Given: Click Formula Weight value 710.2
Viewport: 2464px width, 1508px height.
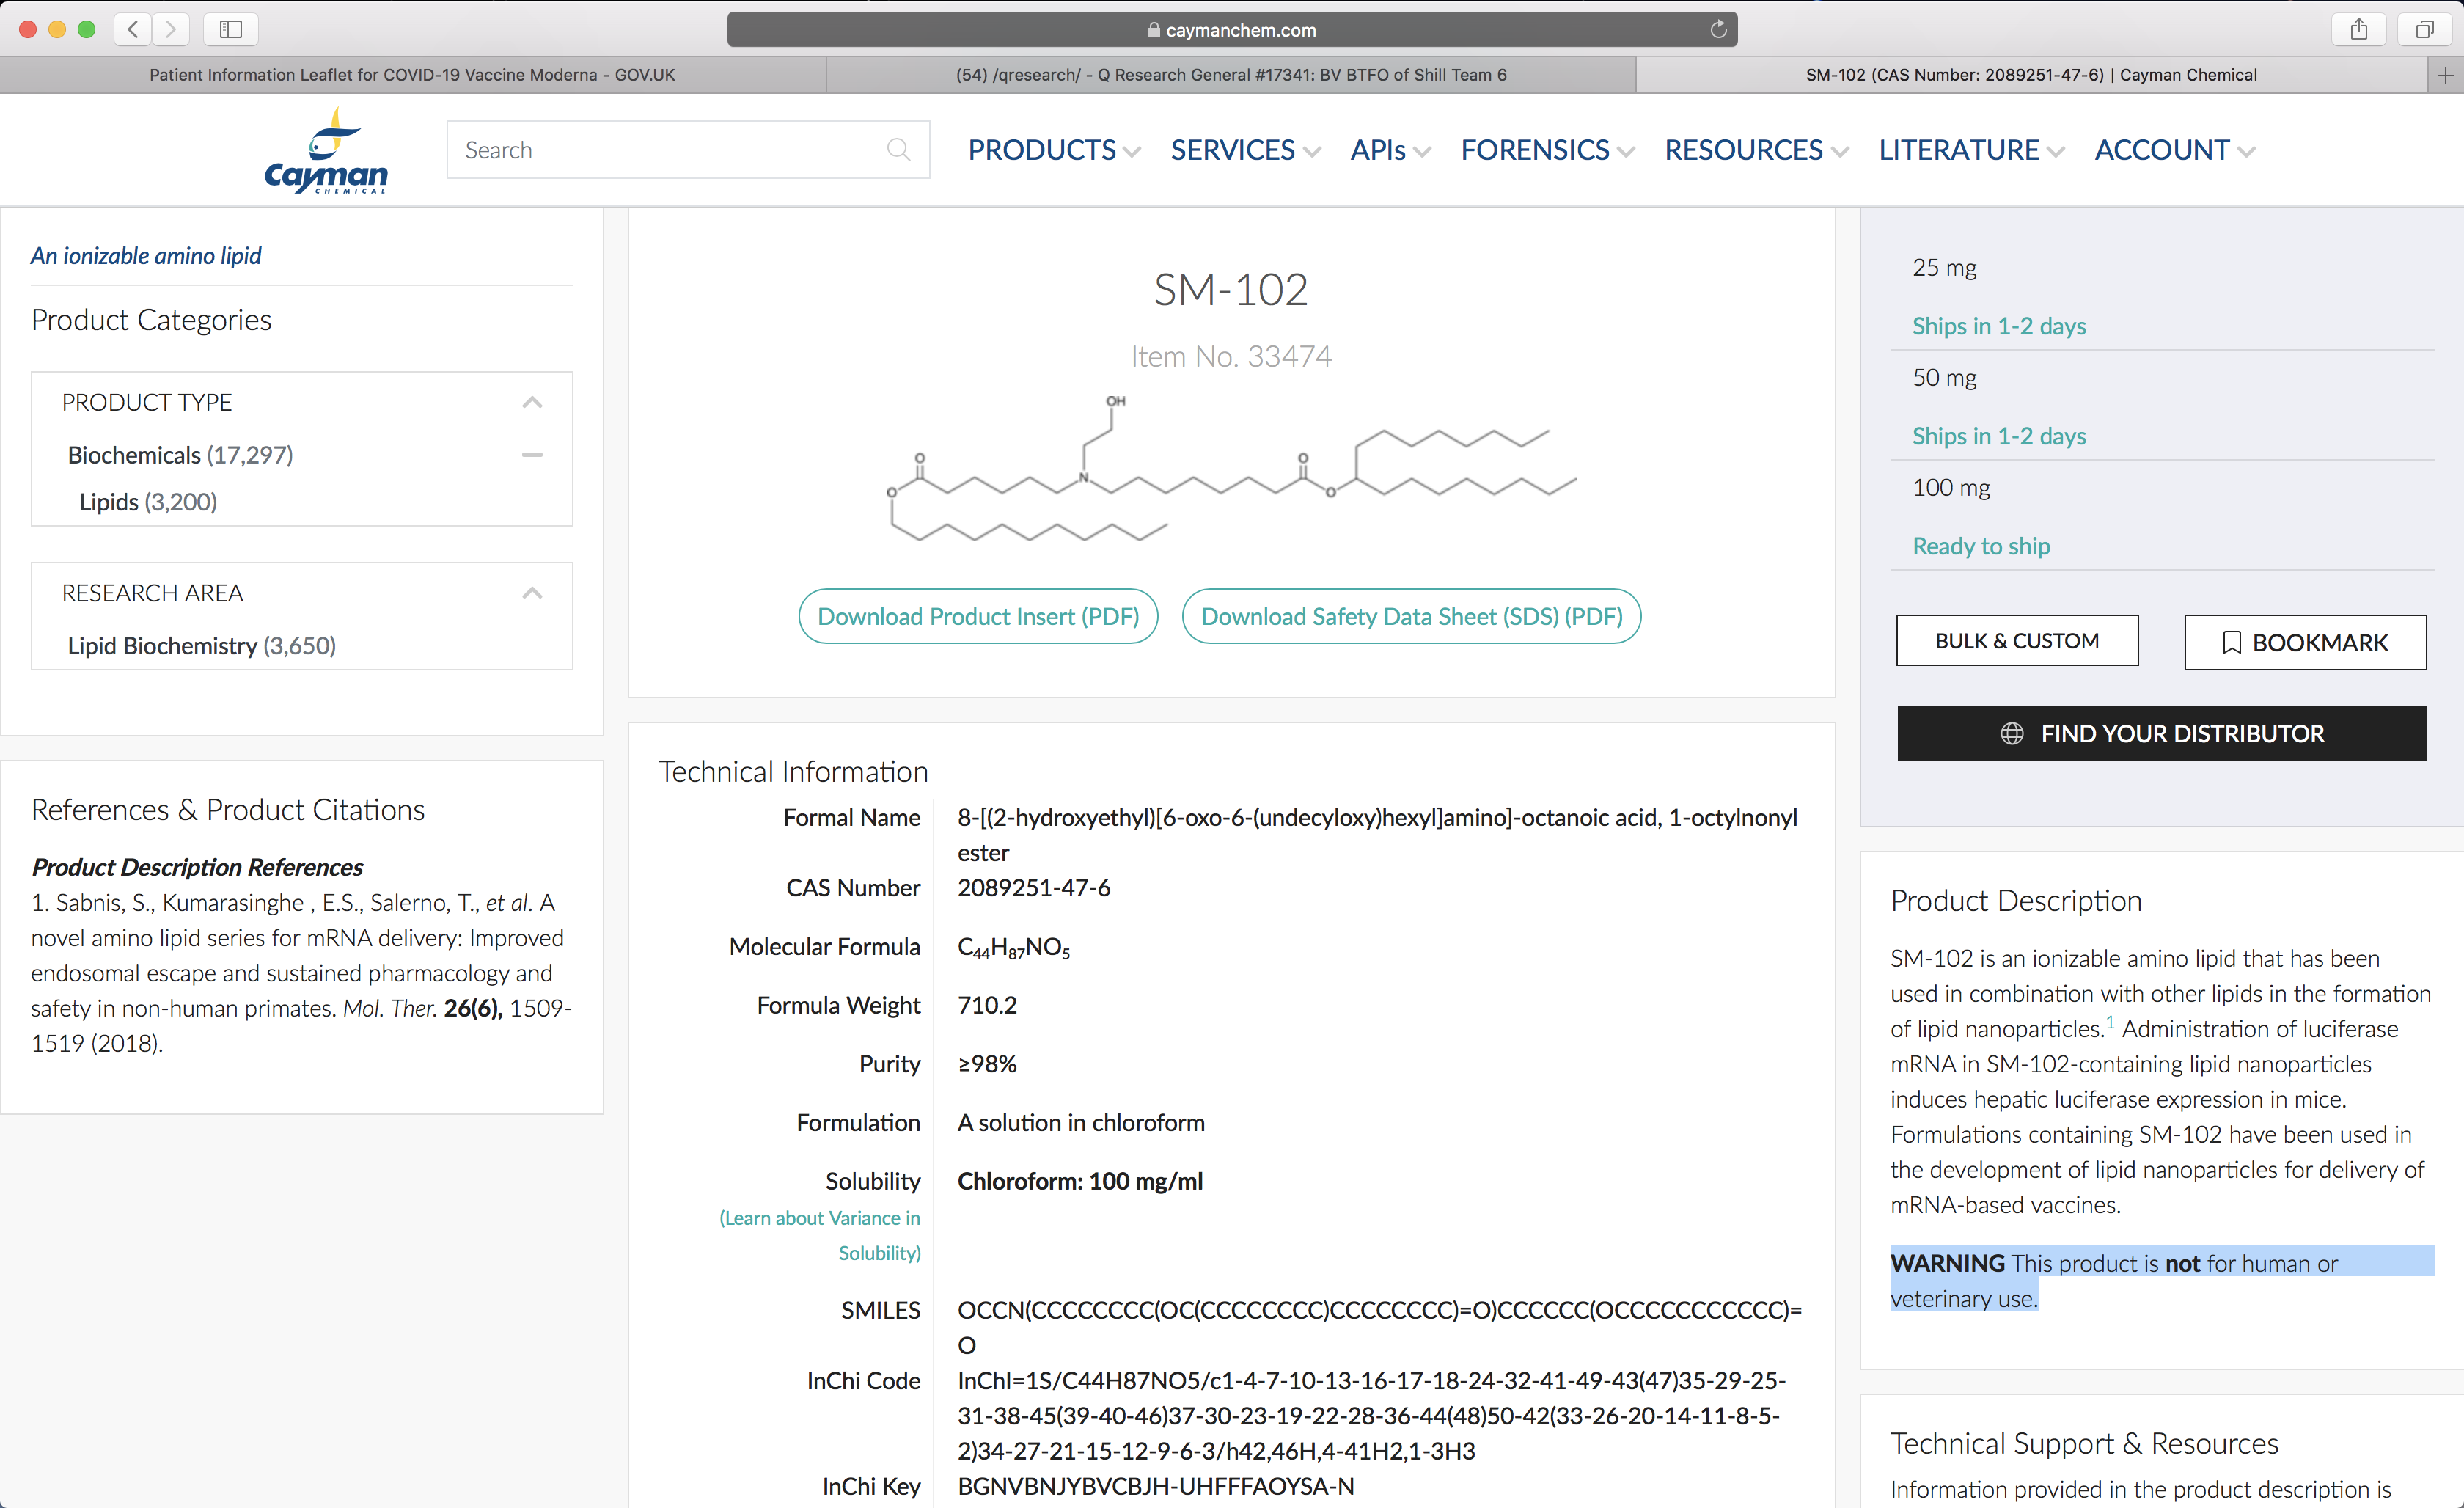Looking at the screenshot, I should (x=987, y=1005).
